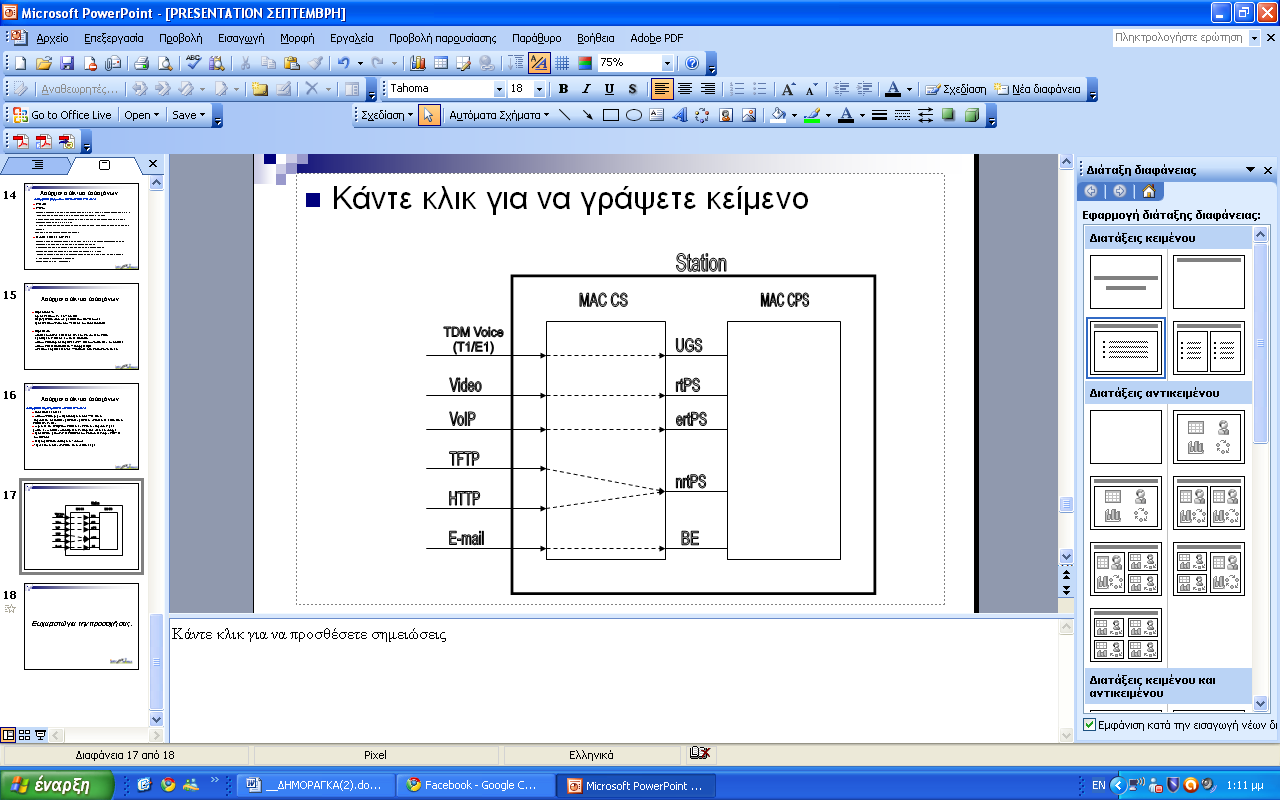The image size is (1280, 800).
Task: Select the Line drawing tool
Action: [565, 115]
